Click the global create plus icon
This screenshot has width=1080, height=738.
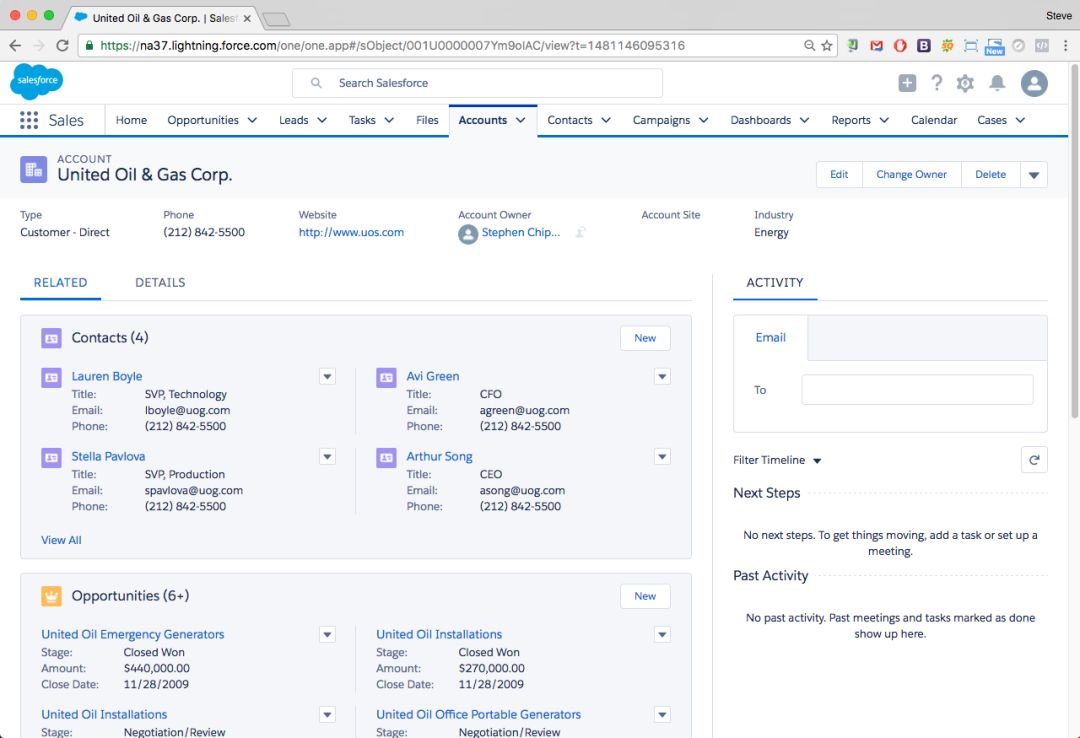point(907,83)
